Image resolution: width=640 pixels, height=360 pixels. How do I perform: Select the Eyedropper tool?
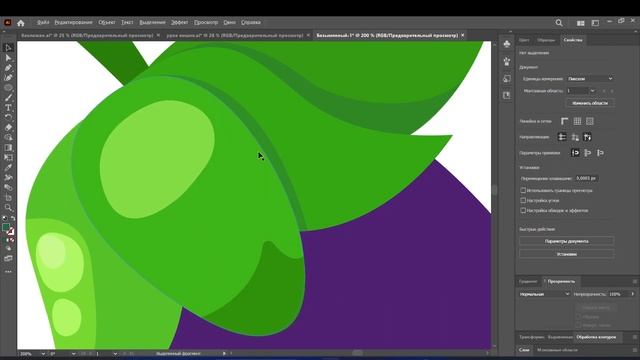(x=8, y=167)
